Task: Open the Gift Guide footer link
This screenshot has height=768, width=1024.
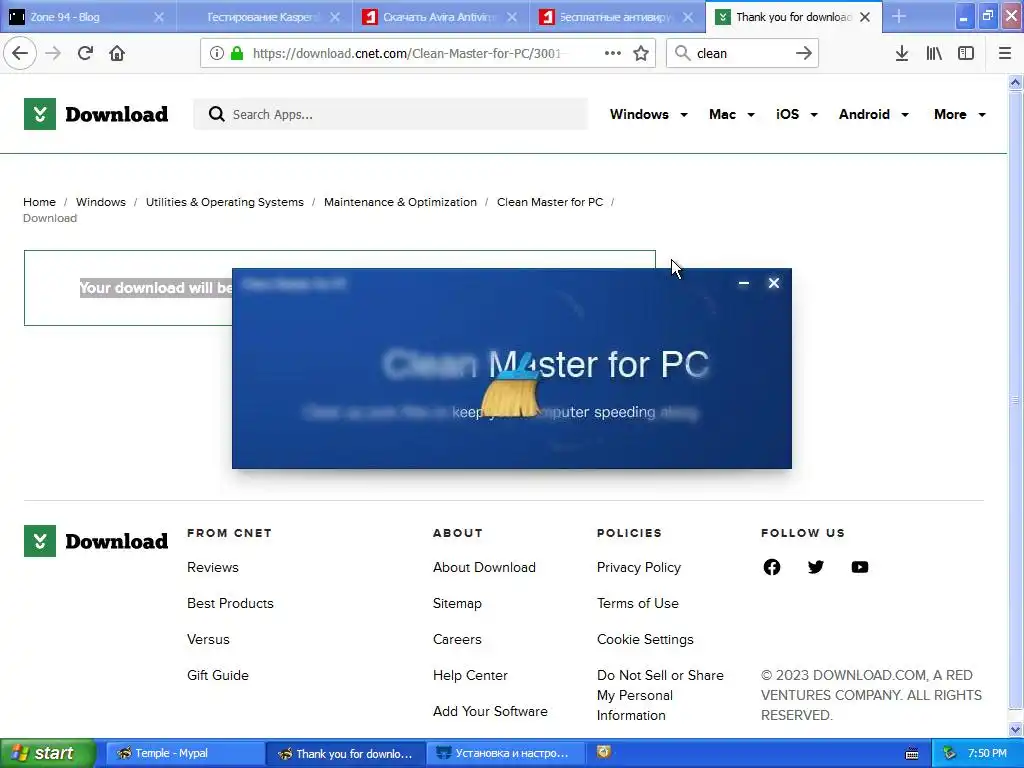Action: 217,675
